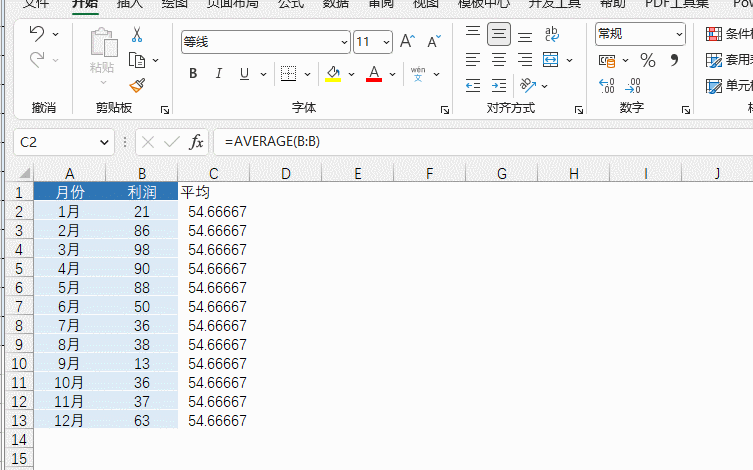
Task: Select all cells via corner triangle
Action: [23, 173]
